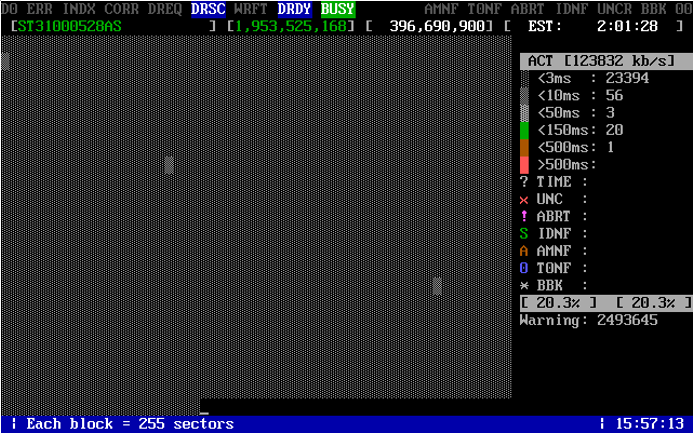693x433 pixels.
Task: Click TONF in the top error flag row
Action: coord(485,9)
